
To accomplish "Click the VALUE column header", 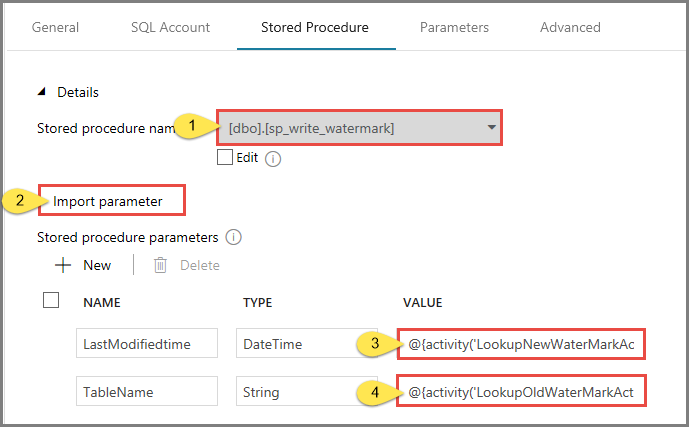I will (423, 303).
